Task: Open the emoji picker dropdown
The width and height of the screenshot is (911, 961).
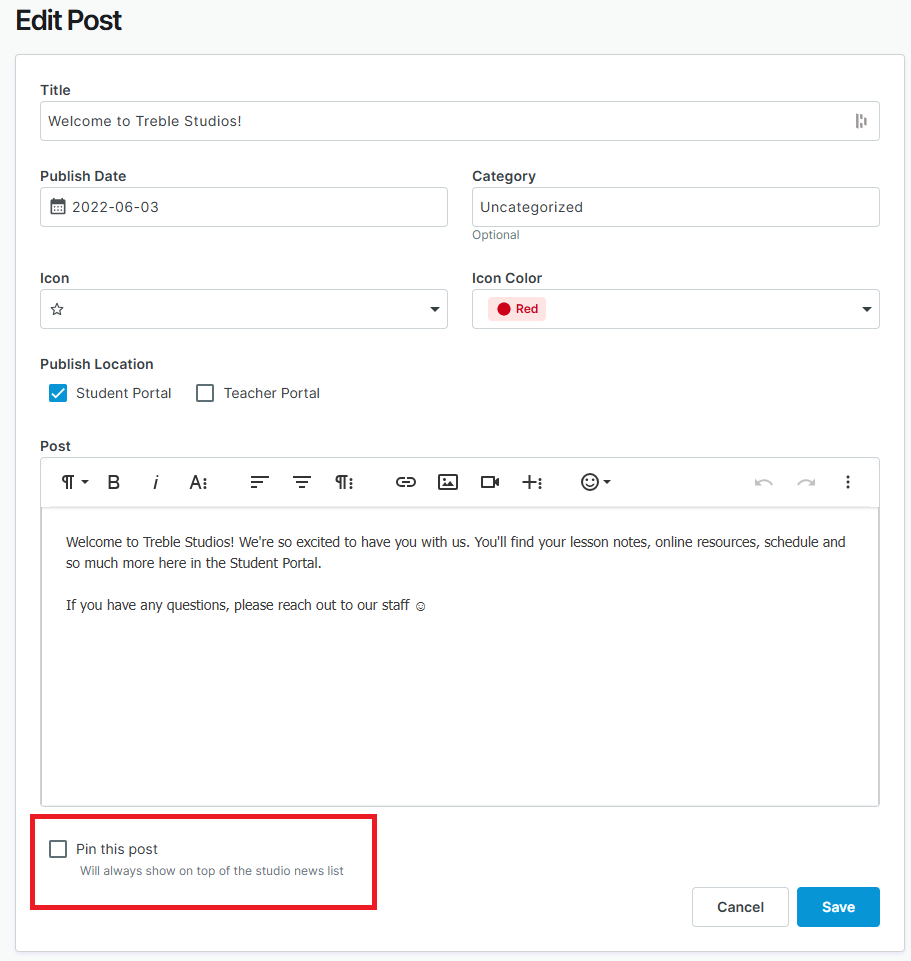Action: click(x=595, y=482)
